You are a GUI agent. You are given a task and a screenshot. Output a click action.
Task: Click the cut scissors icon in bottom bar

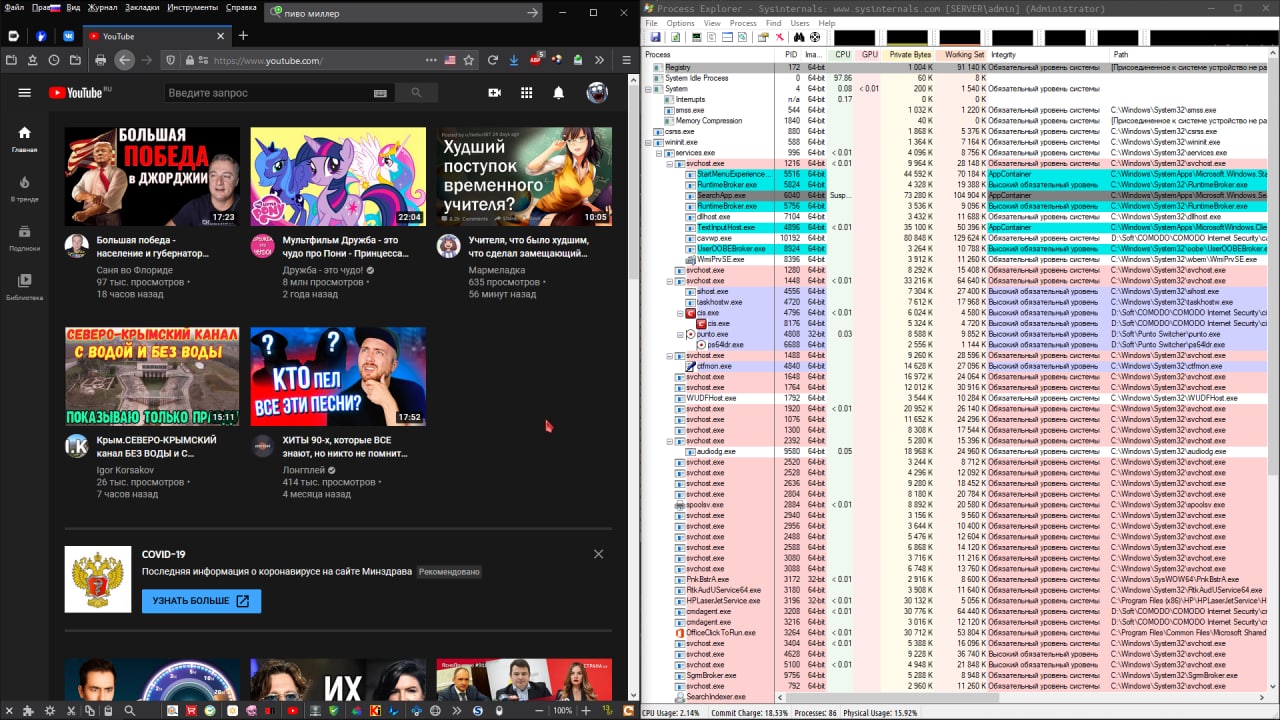click(x=72, y=710)
